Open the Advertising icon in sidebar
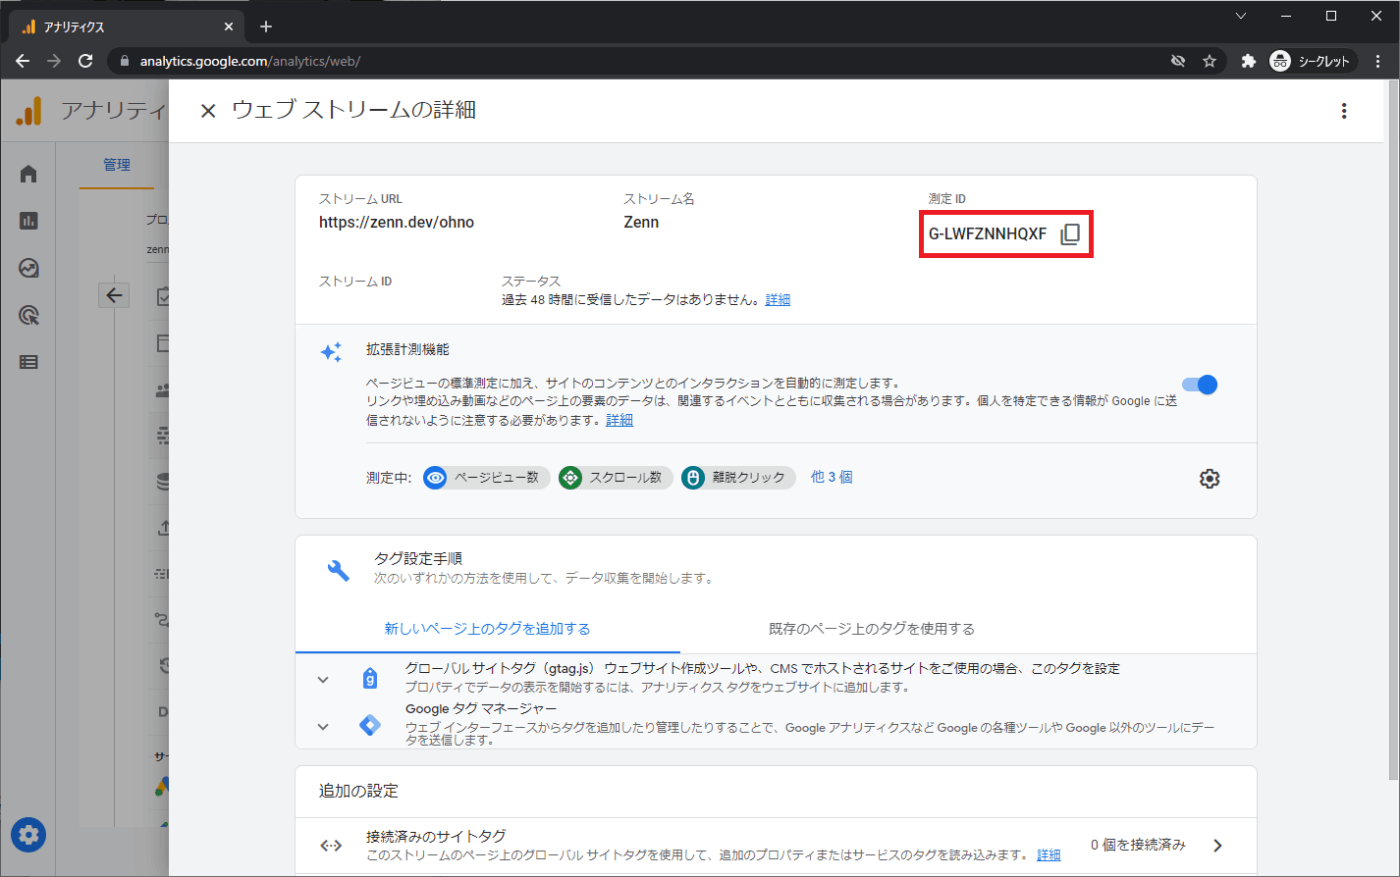Image resolution: width=1400 pixels, height=877 pixels. pyautogui.click(x=28, y=315)
